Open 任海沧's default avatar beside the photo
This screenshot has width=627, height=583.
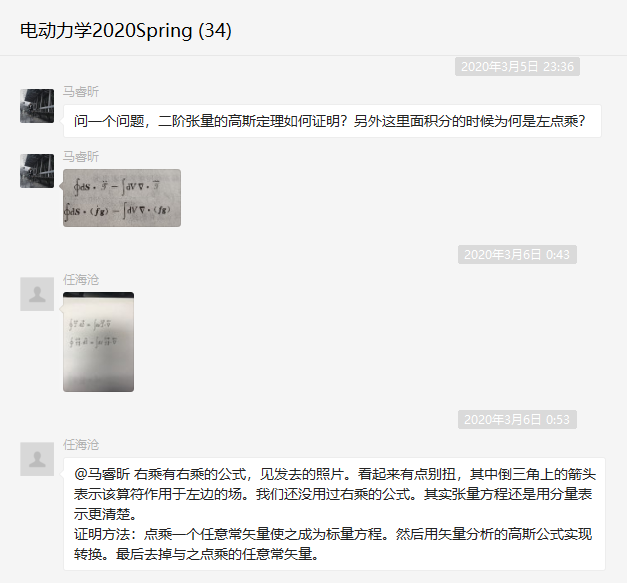click(37, 294)
